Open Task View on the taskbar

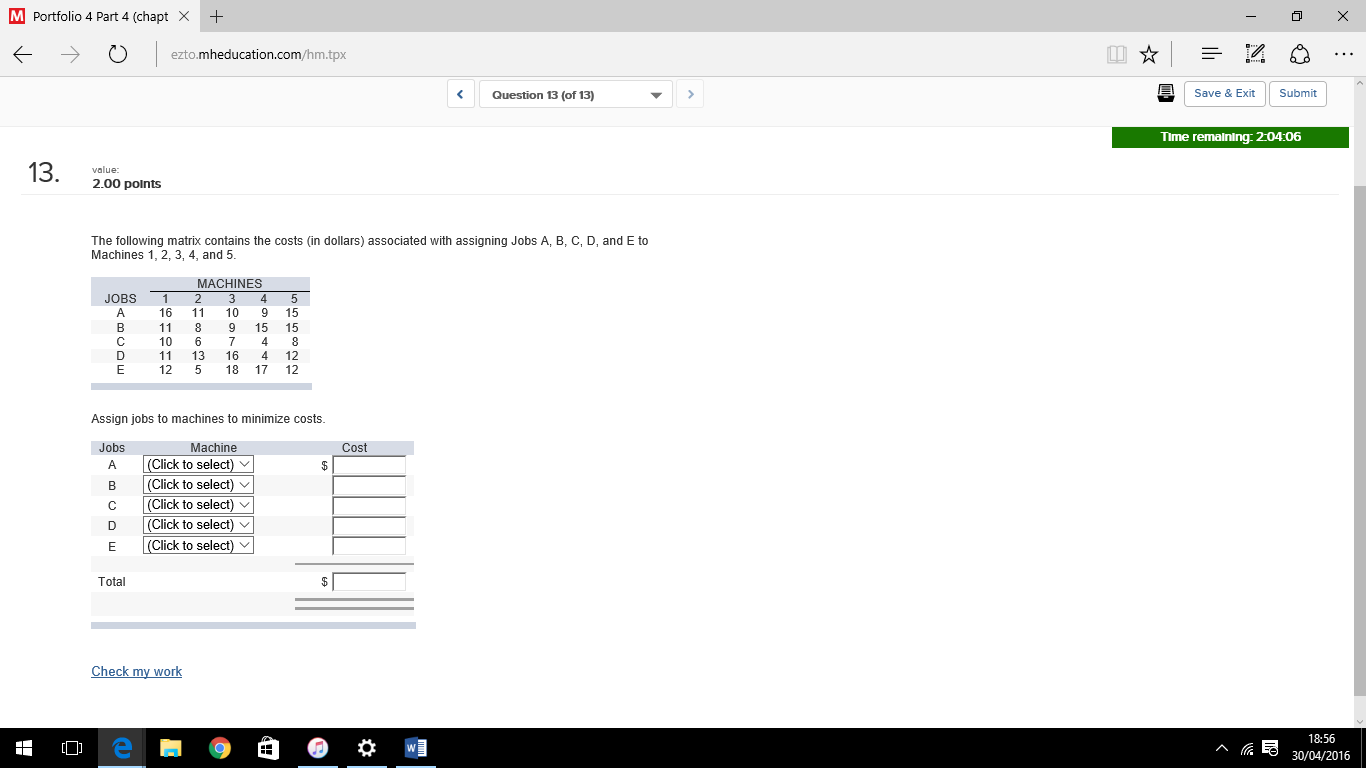[72, 748]
